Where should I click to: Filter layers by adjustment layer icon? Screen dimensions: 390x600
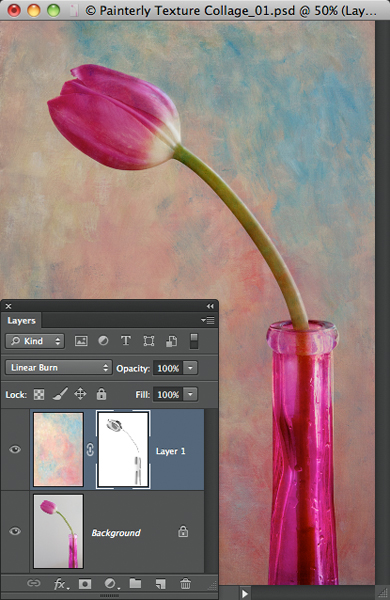click(x=103, y=341)
